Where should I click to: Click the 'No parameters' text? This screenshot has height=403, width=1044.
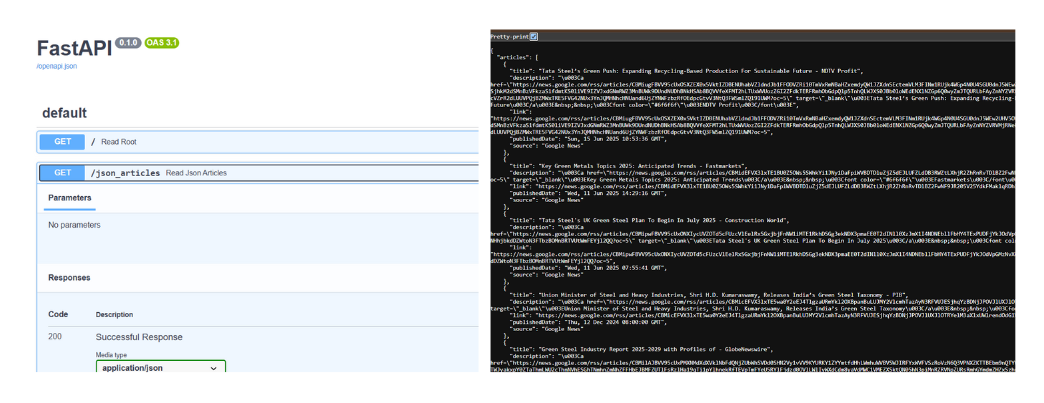tap(75, 225)
